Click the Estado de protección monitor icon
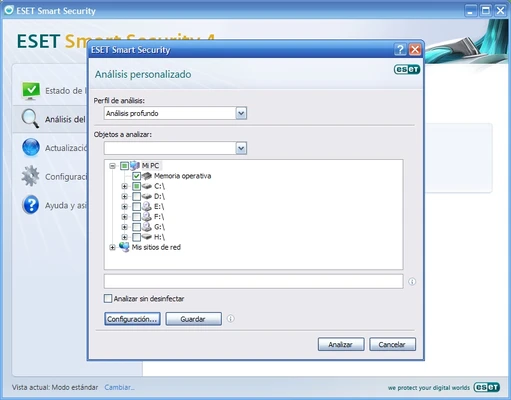The image size is (511, 400). (31, 91)
